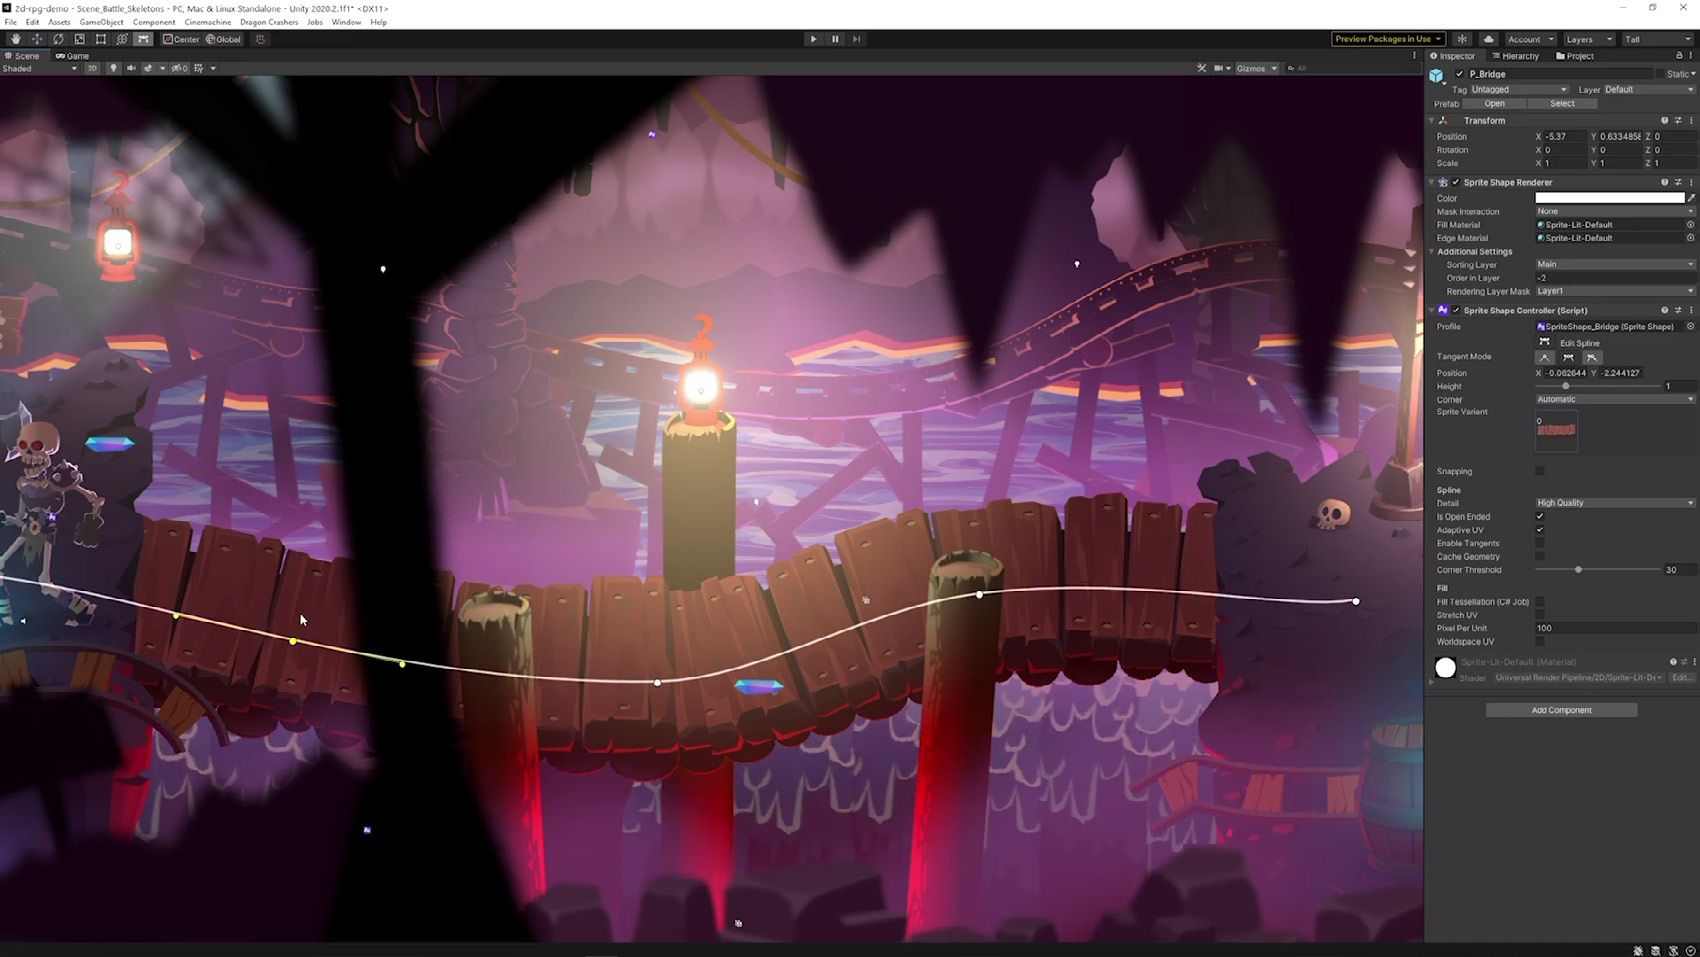Uncheck Is Open Ended
This screenshot has width=1700, height=957.
click(1540, 517)
